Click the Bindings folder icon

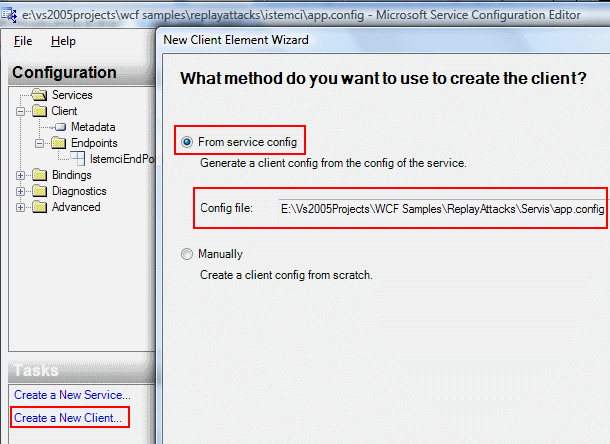point(39,175)
